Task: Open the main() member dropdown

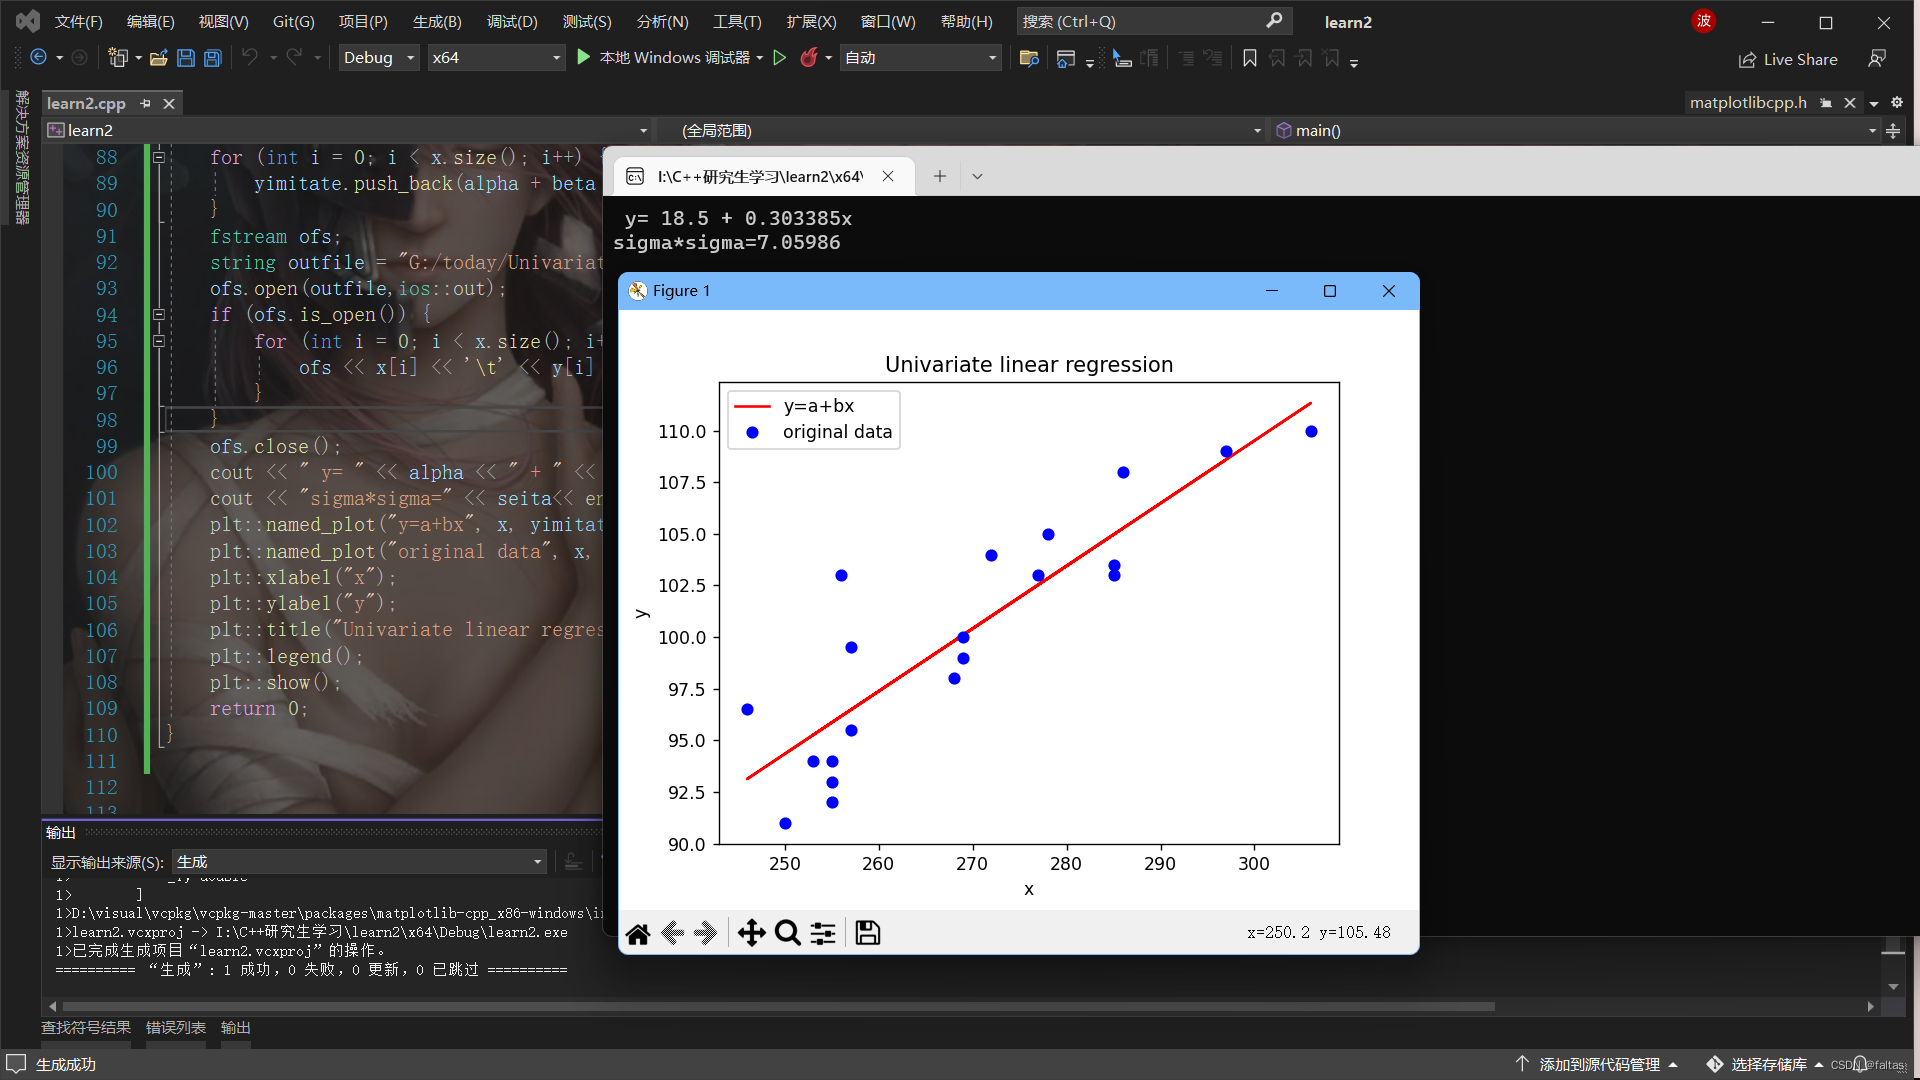Action: click(1575, 130)
